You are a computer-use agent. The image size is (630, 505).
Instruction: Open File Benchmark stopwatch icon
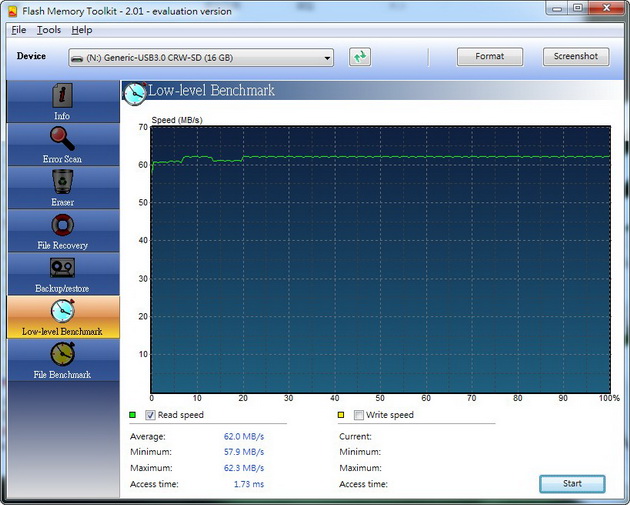pos(62,354)
